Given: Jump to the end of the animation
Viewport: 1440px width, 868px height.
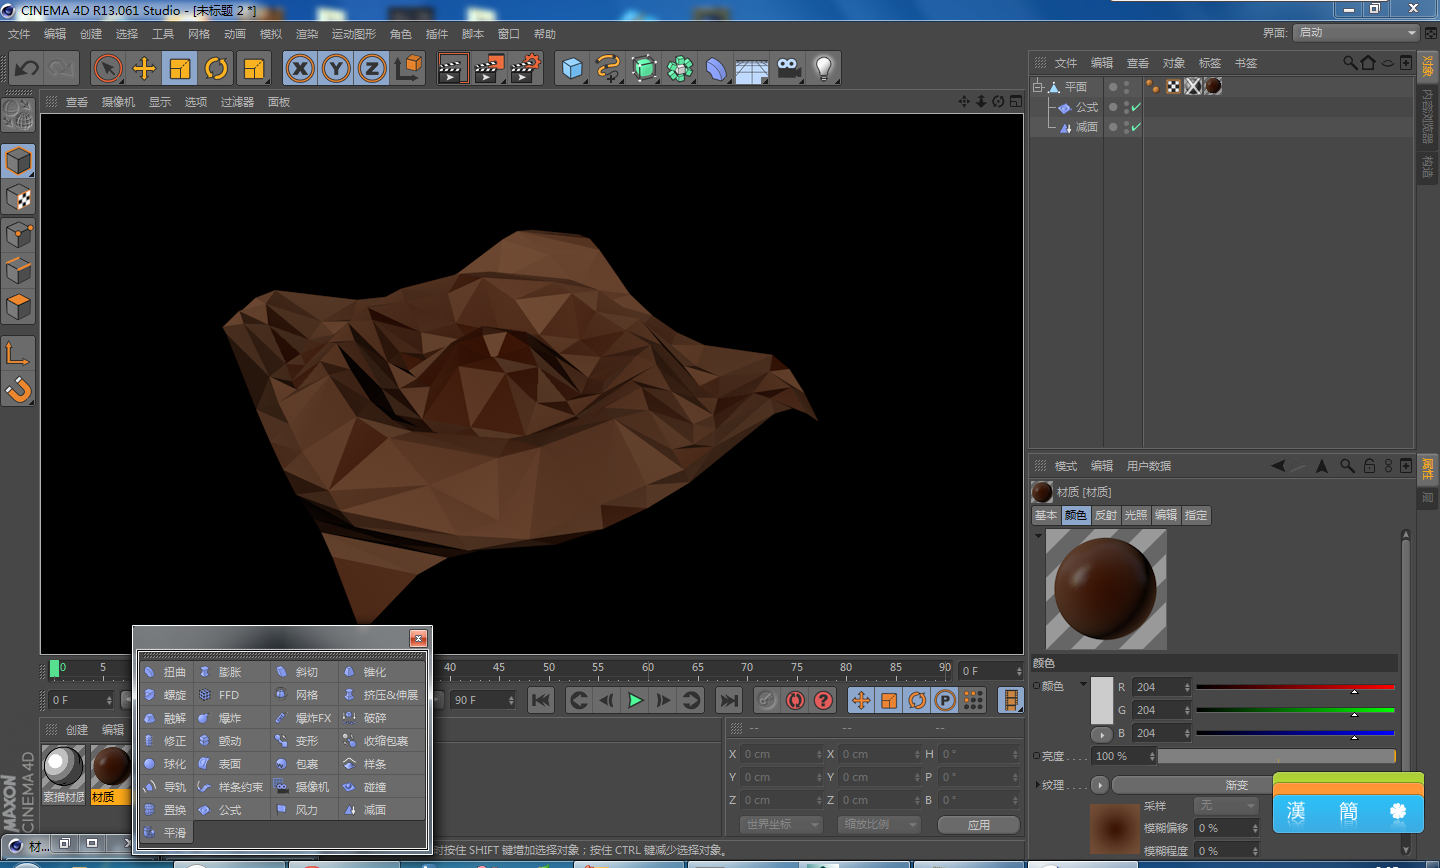Looking at the screenshot, I should click(x=729, y=700).
